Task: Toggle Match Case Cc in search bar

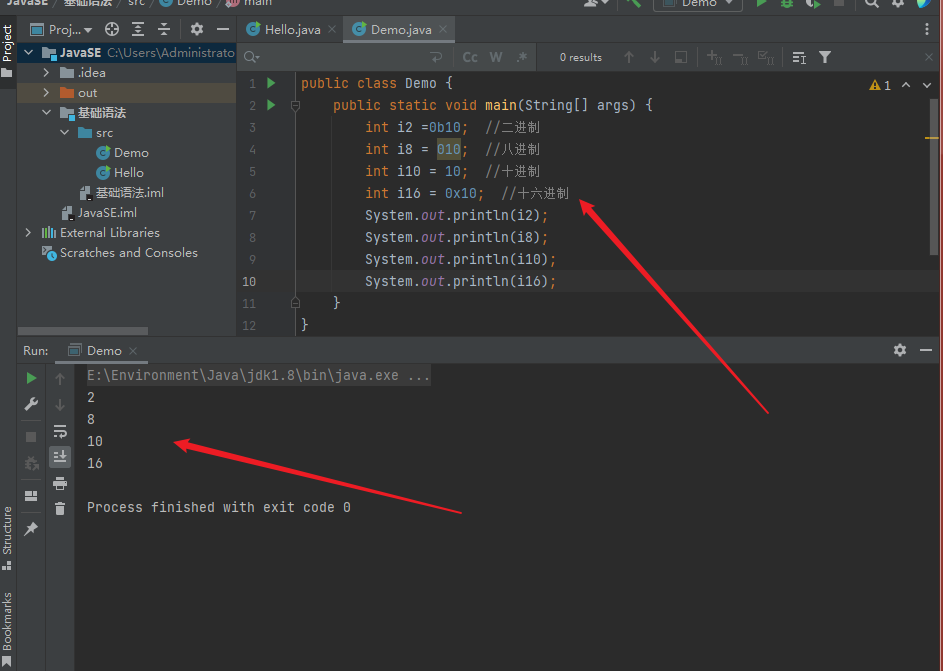Action: pos(470,57)
